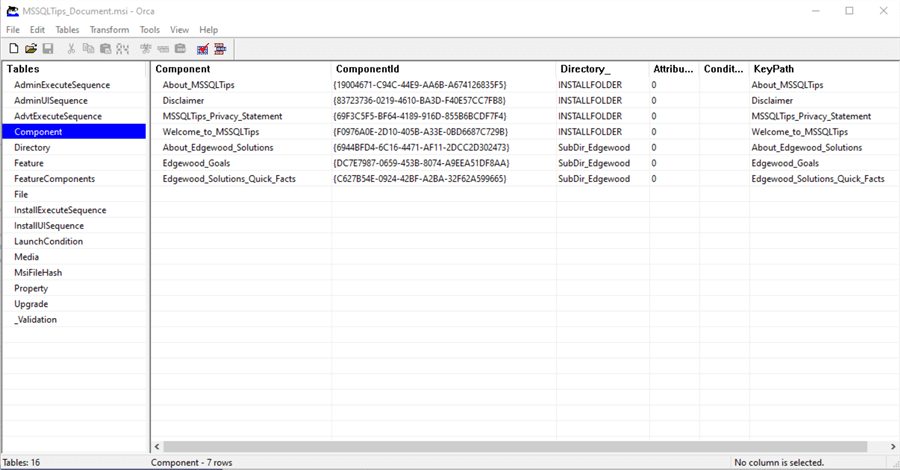Select the About_Edgewood_Solutions component cell
The width and height of the screenshot is (900, 470).
click(x=218, y=147)
